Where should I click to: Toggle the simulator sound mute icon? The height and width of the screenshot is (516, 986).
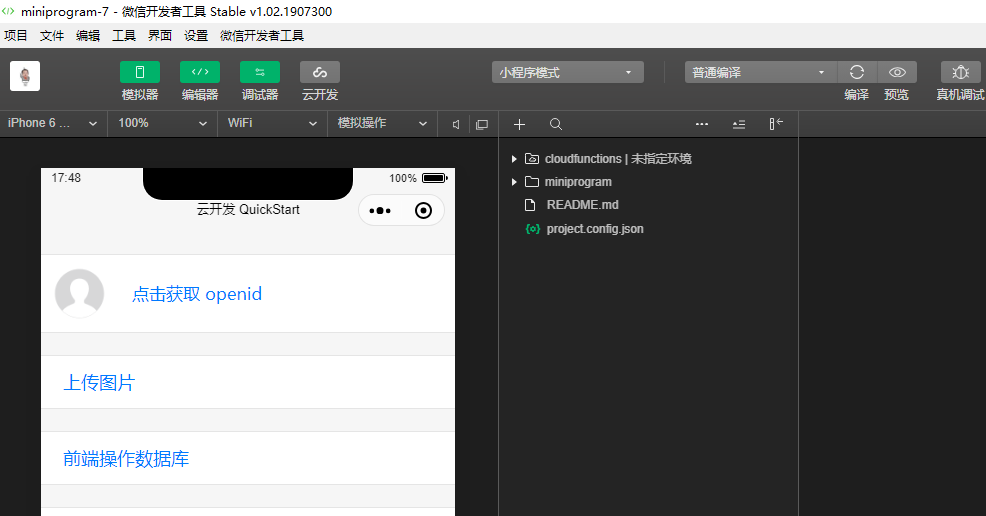[456, 124]
